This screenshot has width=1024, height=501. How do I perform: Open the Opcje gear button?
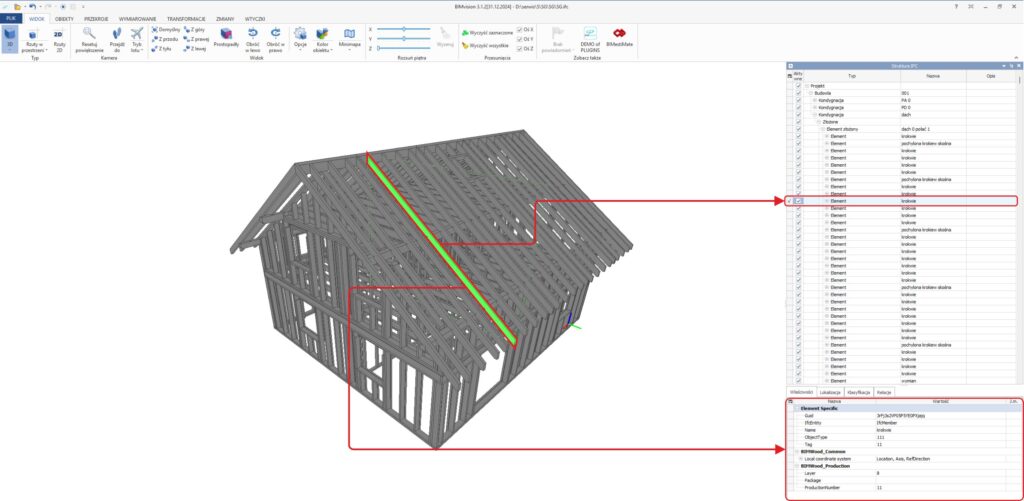click(x=300, y=40)
